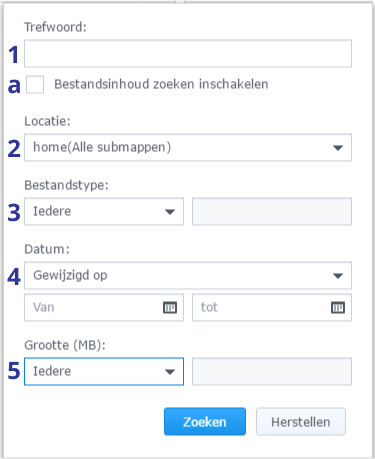This screenshot has width=375, height=459.
Task: Click the Herstellen button
Action: (301, 422)
